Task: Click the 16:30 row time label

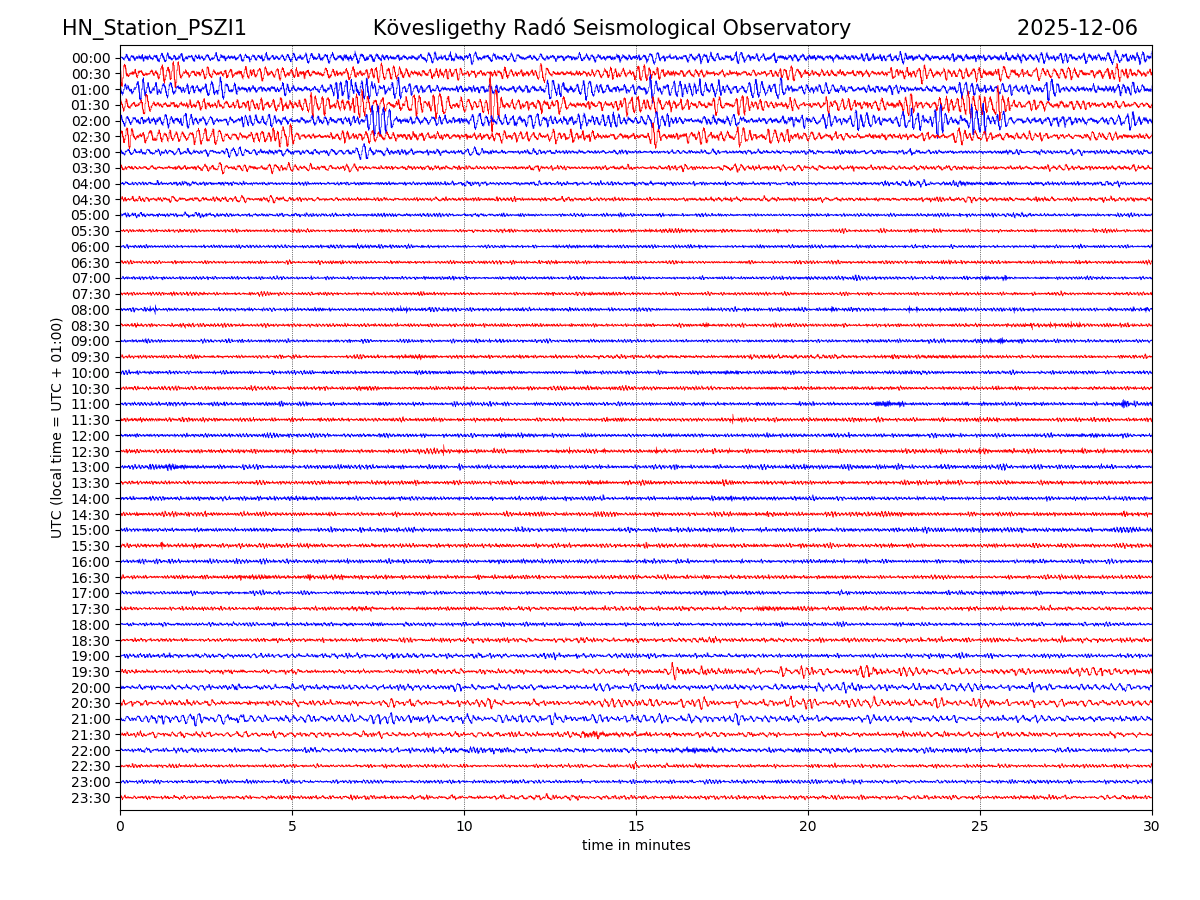Action: point(91,578)
